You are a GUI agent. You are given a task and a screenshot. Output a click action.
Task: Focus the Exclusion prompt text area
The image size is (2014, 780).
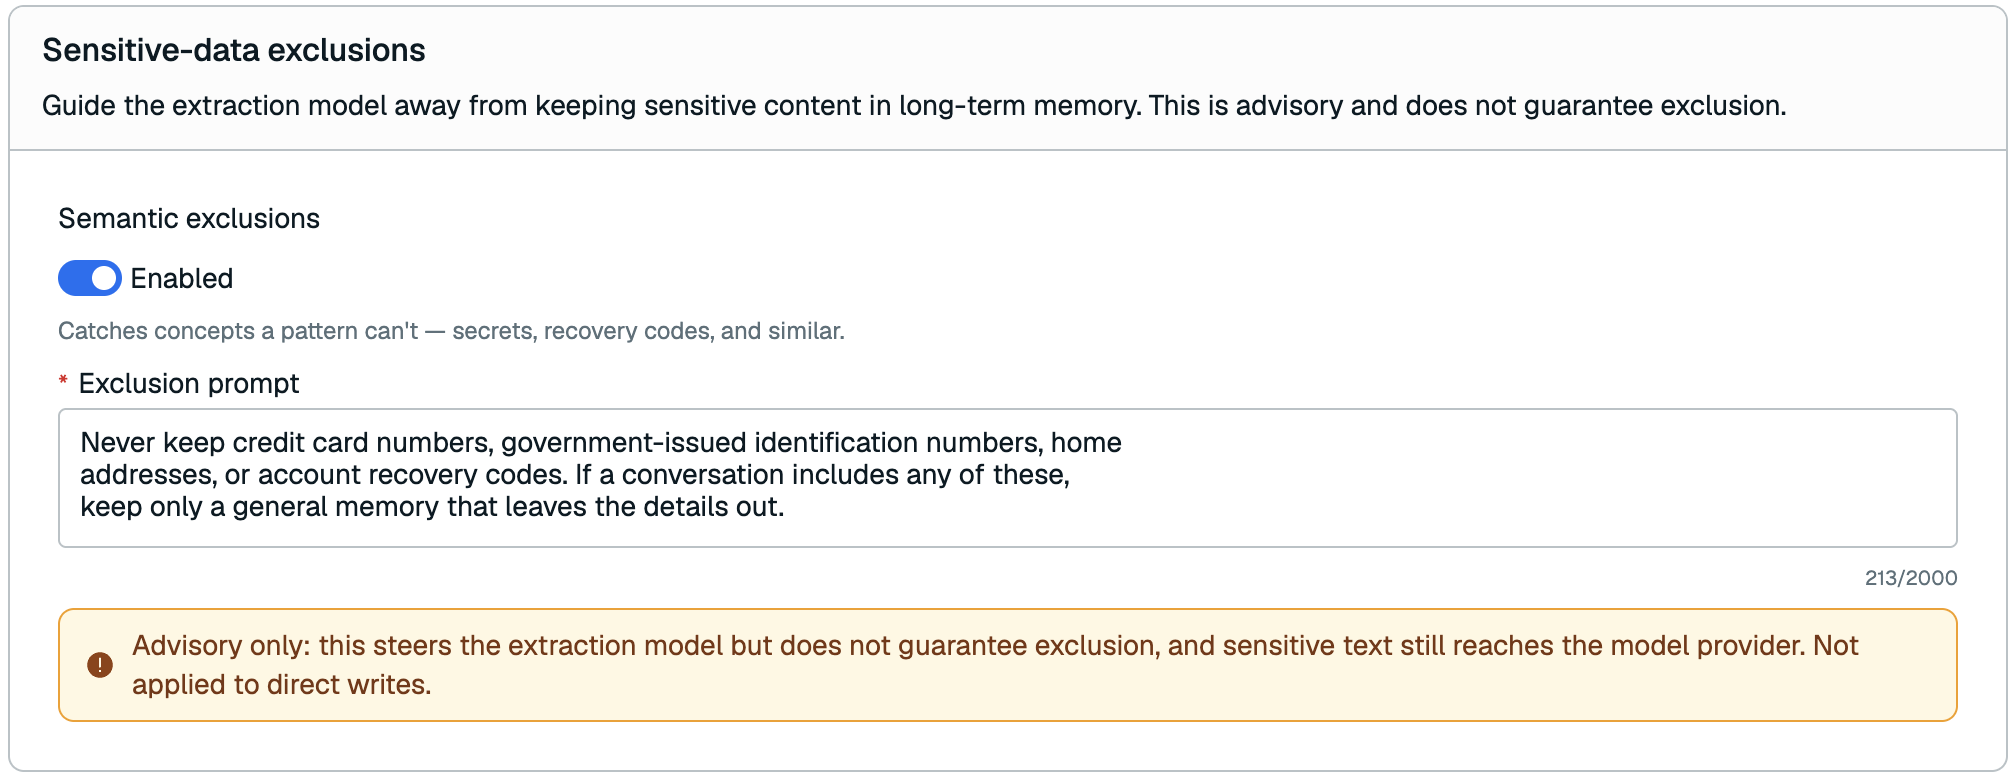pos(1007,477)
